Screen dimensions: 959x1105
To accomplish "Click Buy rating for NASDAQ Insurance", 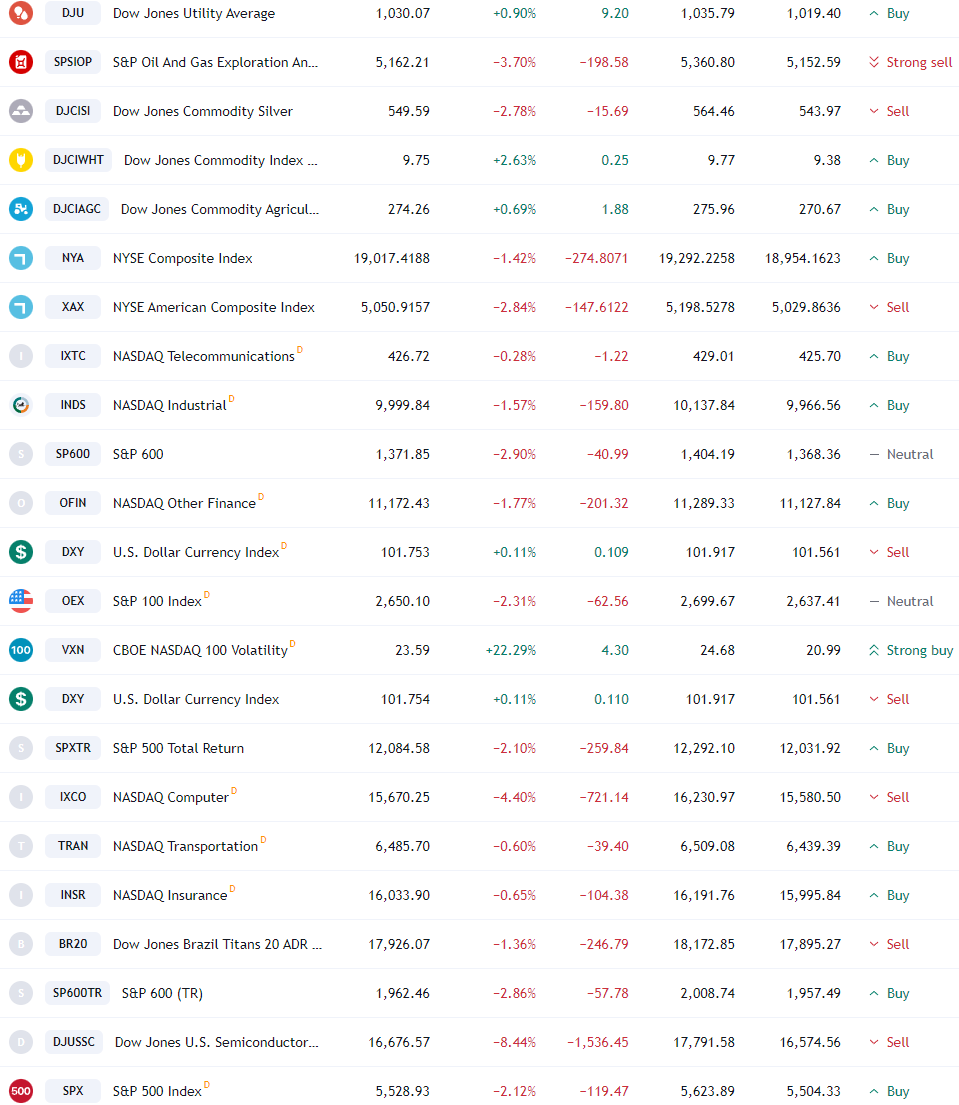I will coord(889,895).
